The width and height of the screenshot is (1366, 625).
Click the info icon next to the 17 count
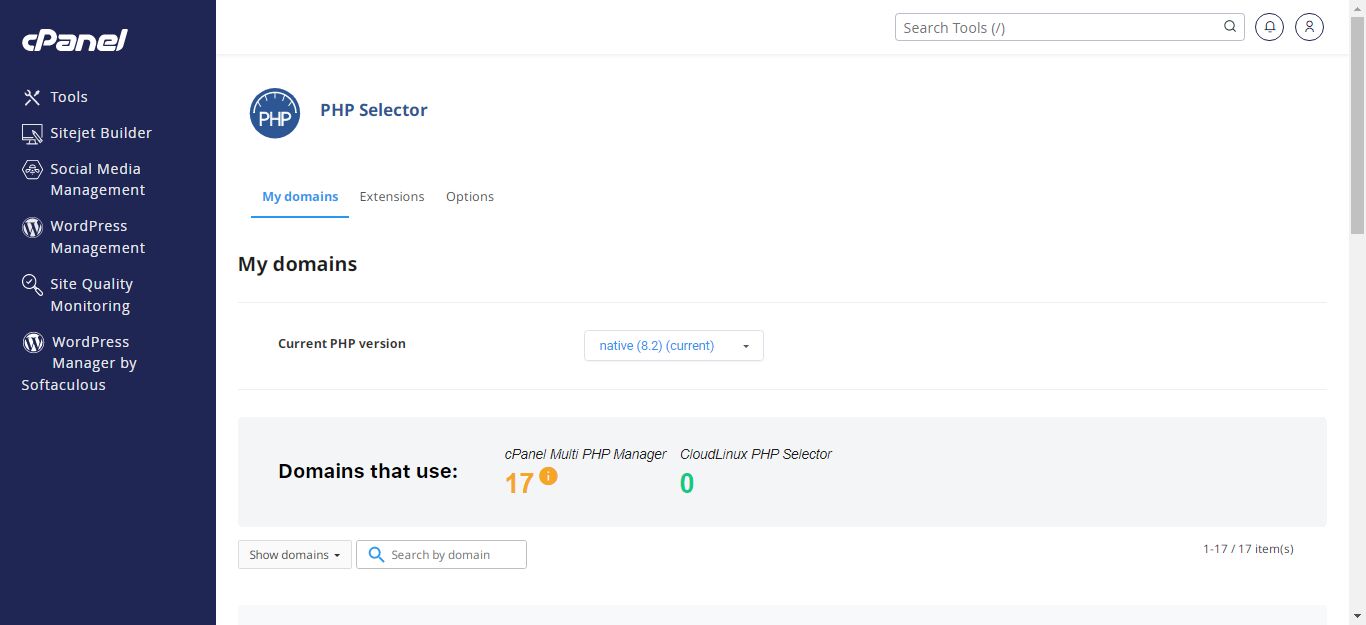coord(547,477)
